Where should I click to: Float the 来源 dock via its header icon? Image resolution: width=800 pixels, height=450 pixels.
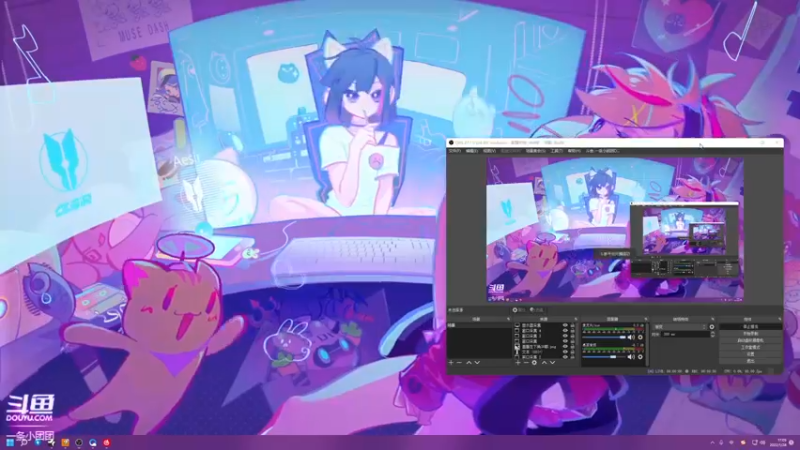[576, 319]
